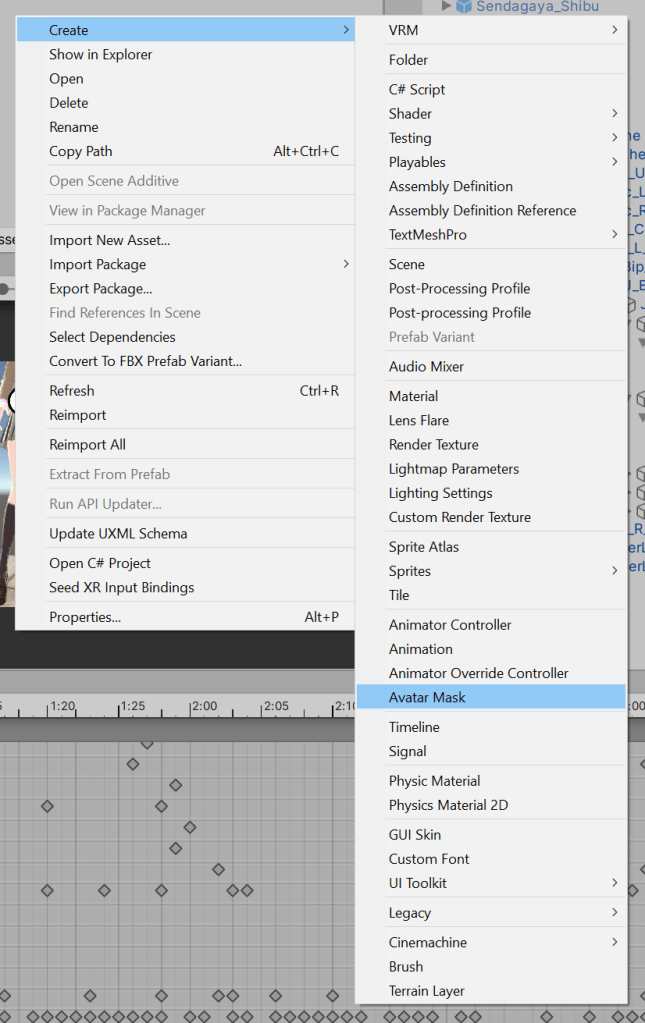Expand the Import Package submenu
The height and width of the screenshot is (1023, 645).
tap(346, 264)
